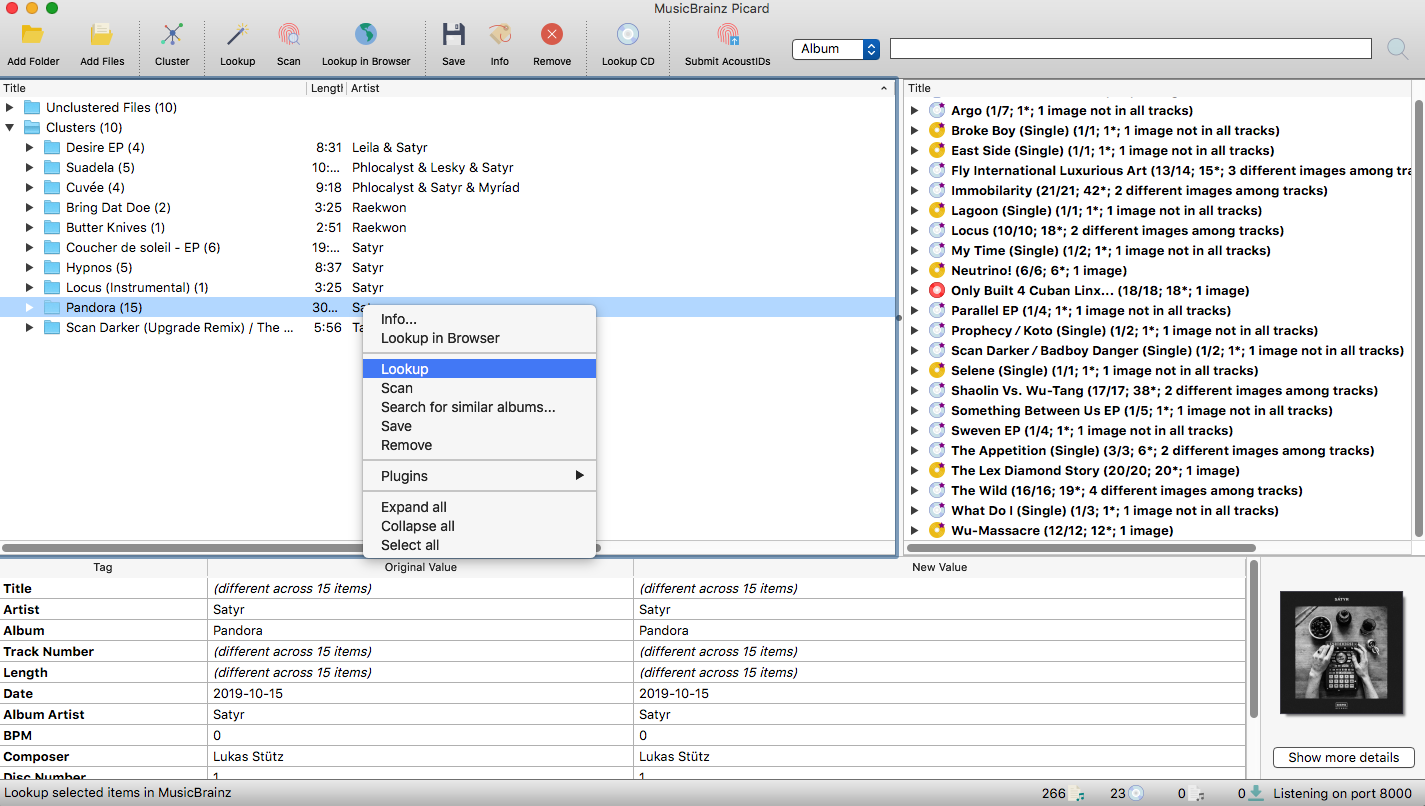Screen dimensions: 1425x806
Task: Click the metadata table vertical scrollbar
Action: [x=1254, y=640]
